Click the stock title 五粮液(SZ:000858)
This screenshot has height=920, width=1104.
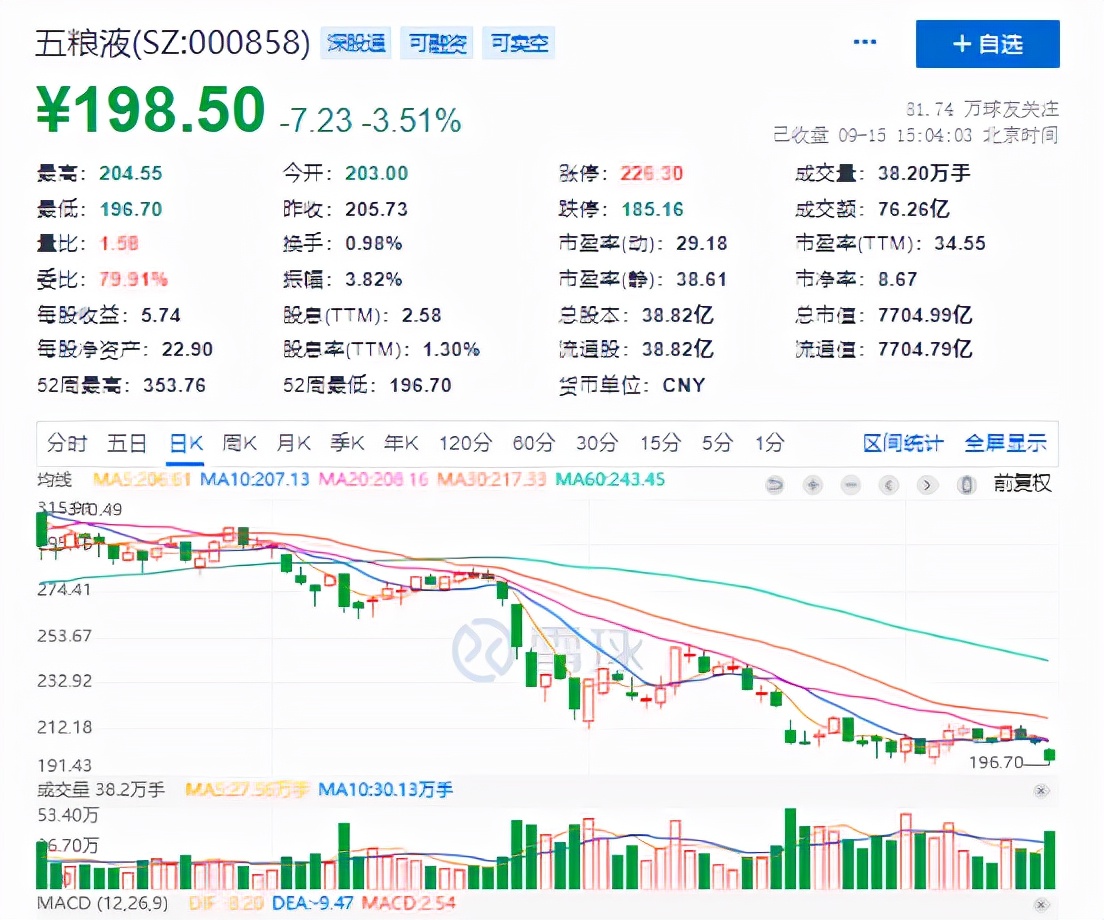pos(172,43)
